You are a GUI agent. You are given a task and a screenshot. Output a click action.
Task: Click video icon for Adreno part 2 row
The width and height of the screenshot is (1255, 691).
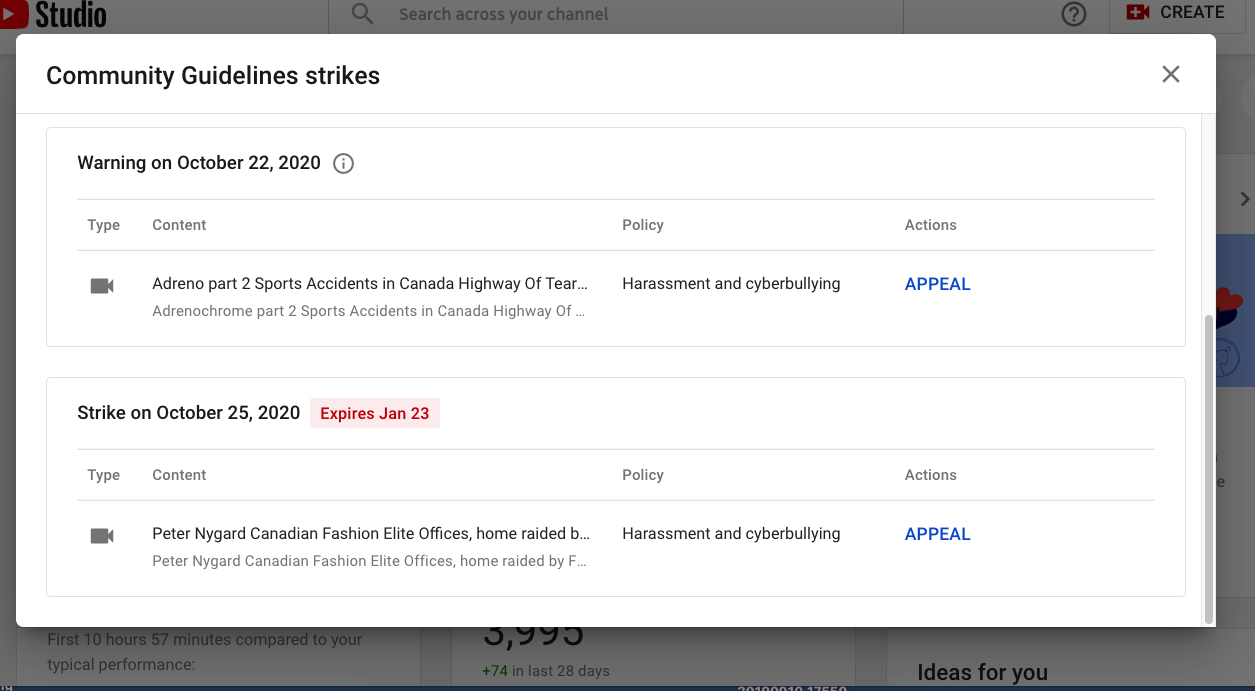pos(102,286)
